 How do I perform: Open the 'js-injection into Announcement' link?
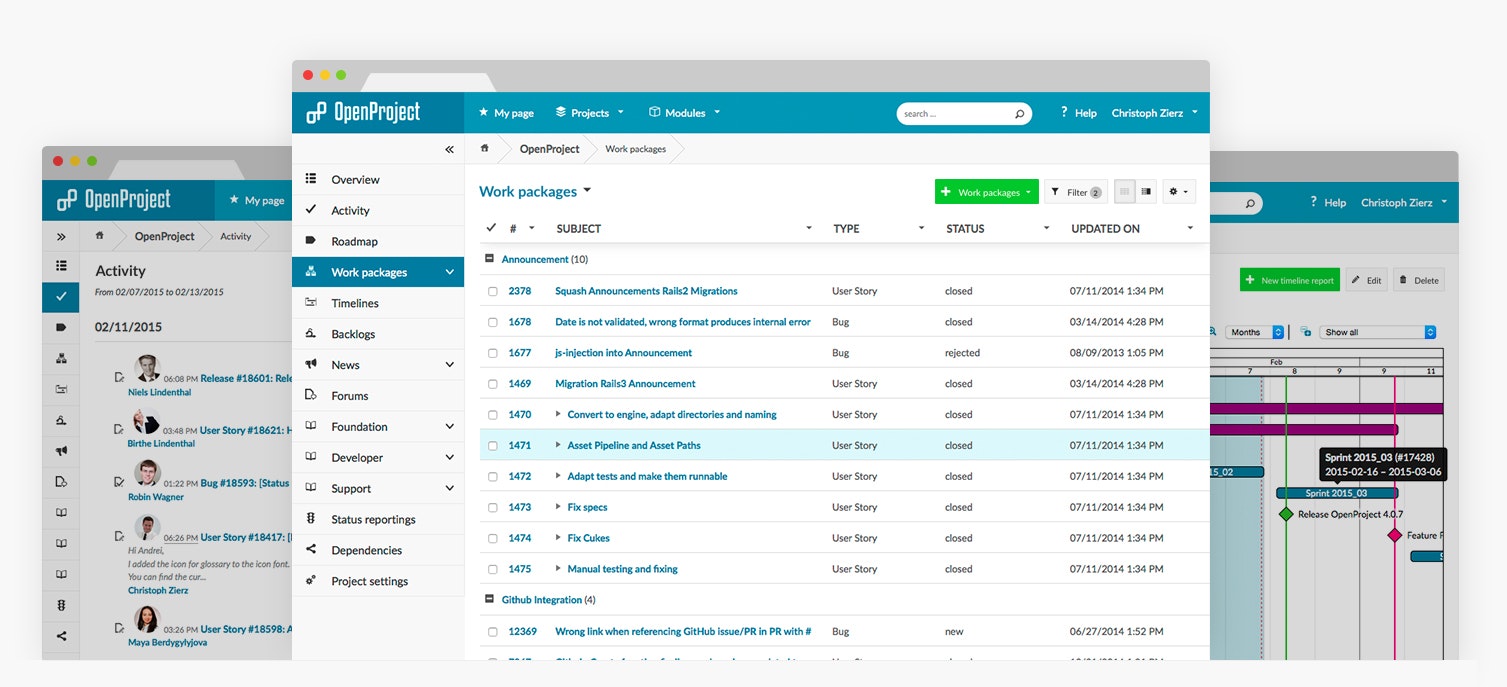[623, 353]
